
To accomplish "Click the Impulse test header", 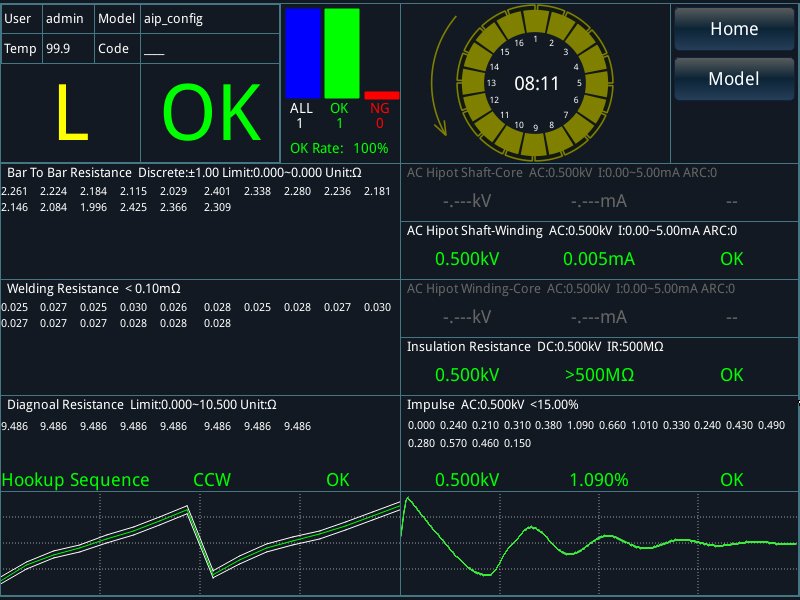I will (x=492, y=405).
